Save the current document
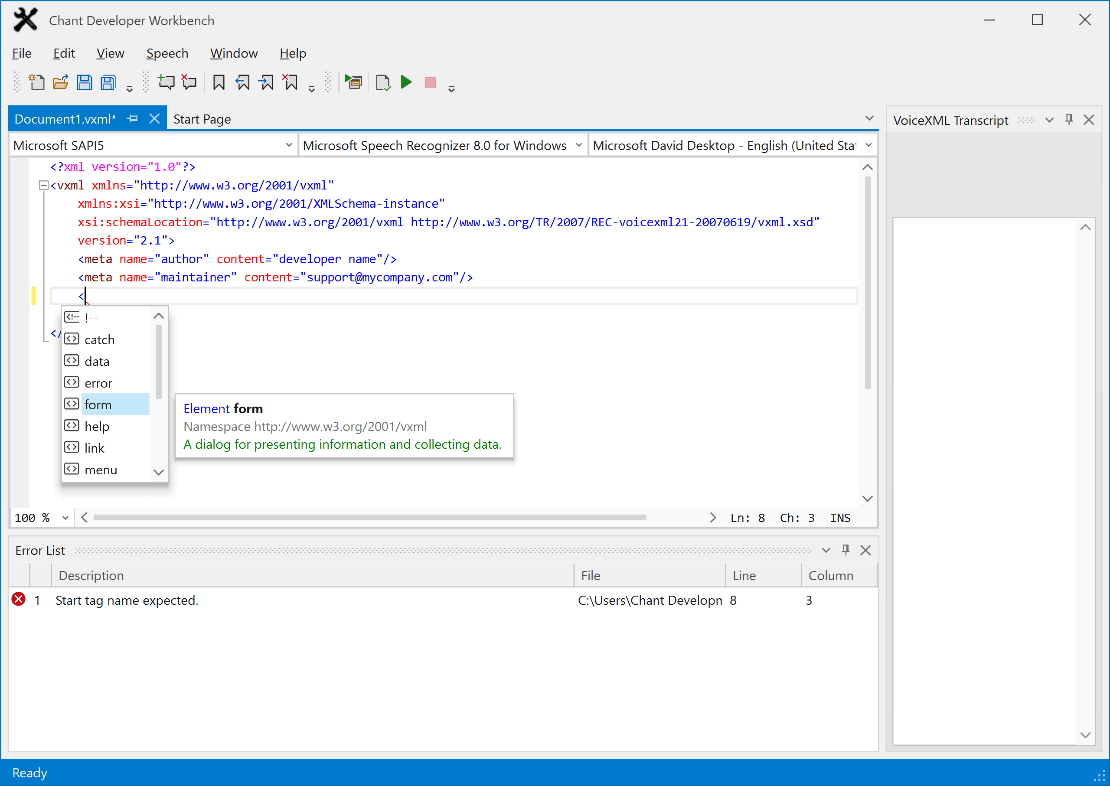This screenshot has width=1110, height=786. click(x=84, y=82)
